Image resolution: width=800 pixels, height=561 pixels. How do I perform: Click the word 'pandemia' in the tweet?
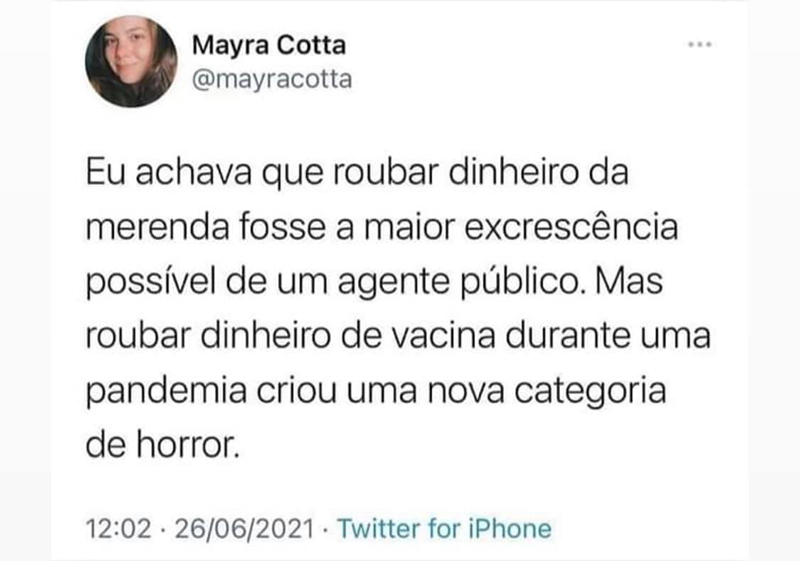[x=166, y=393]
